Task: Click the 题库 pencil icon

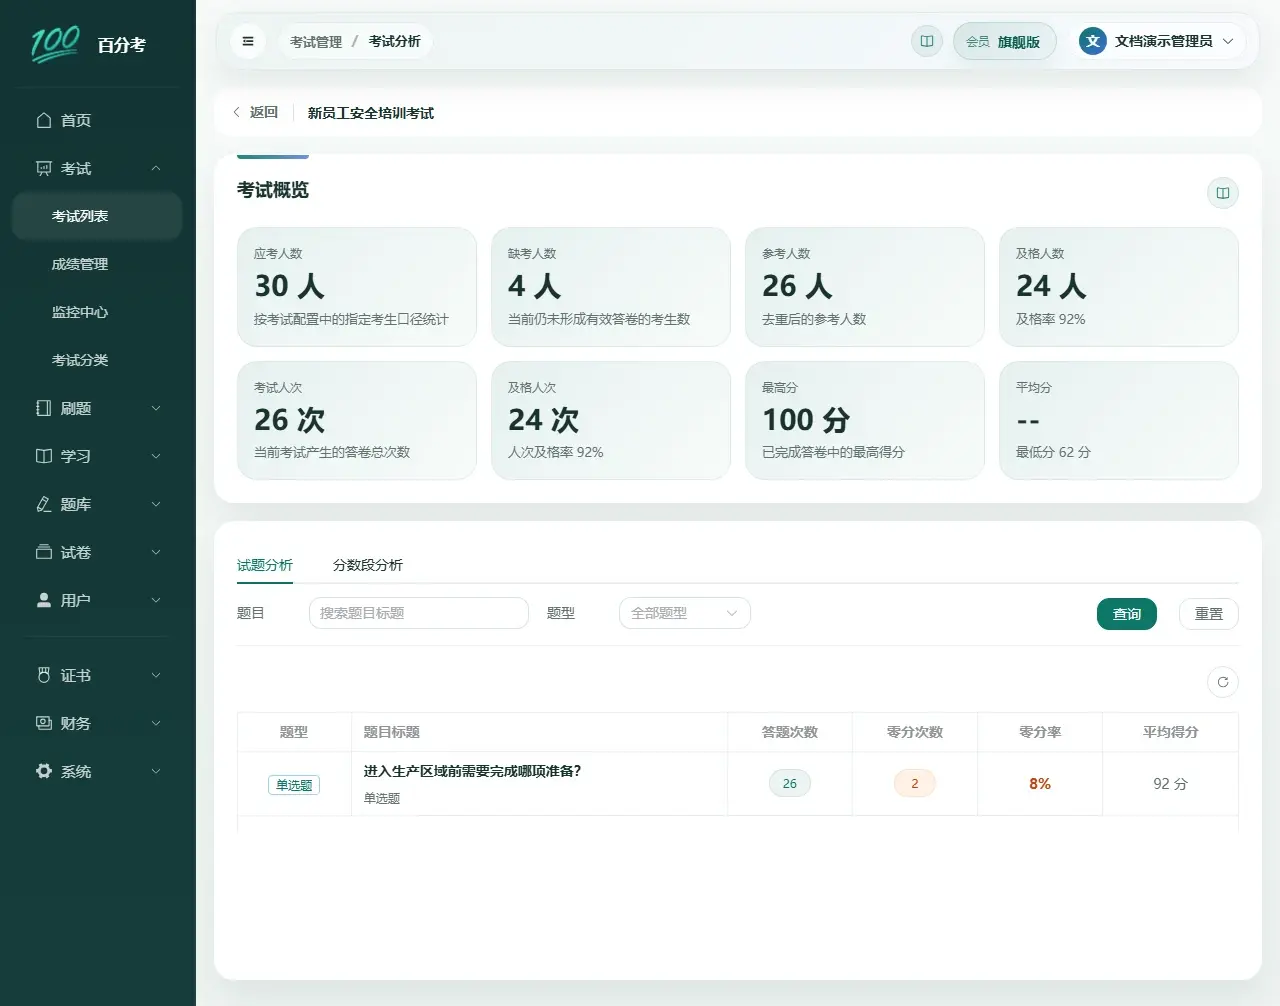Action: 44,504
